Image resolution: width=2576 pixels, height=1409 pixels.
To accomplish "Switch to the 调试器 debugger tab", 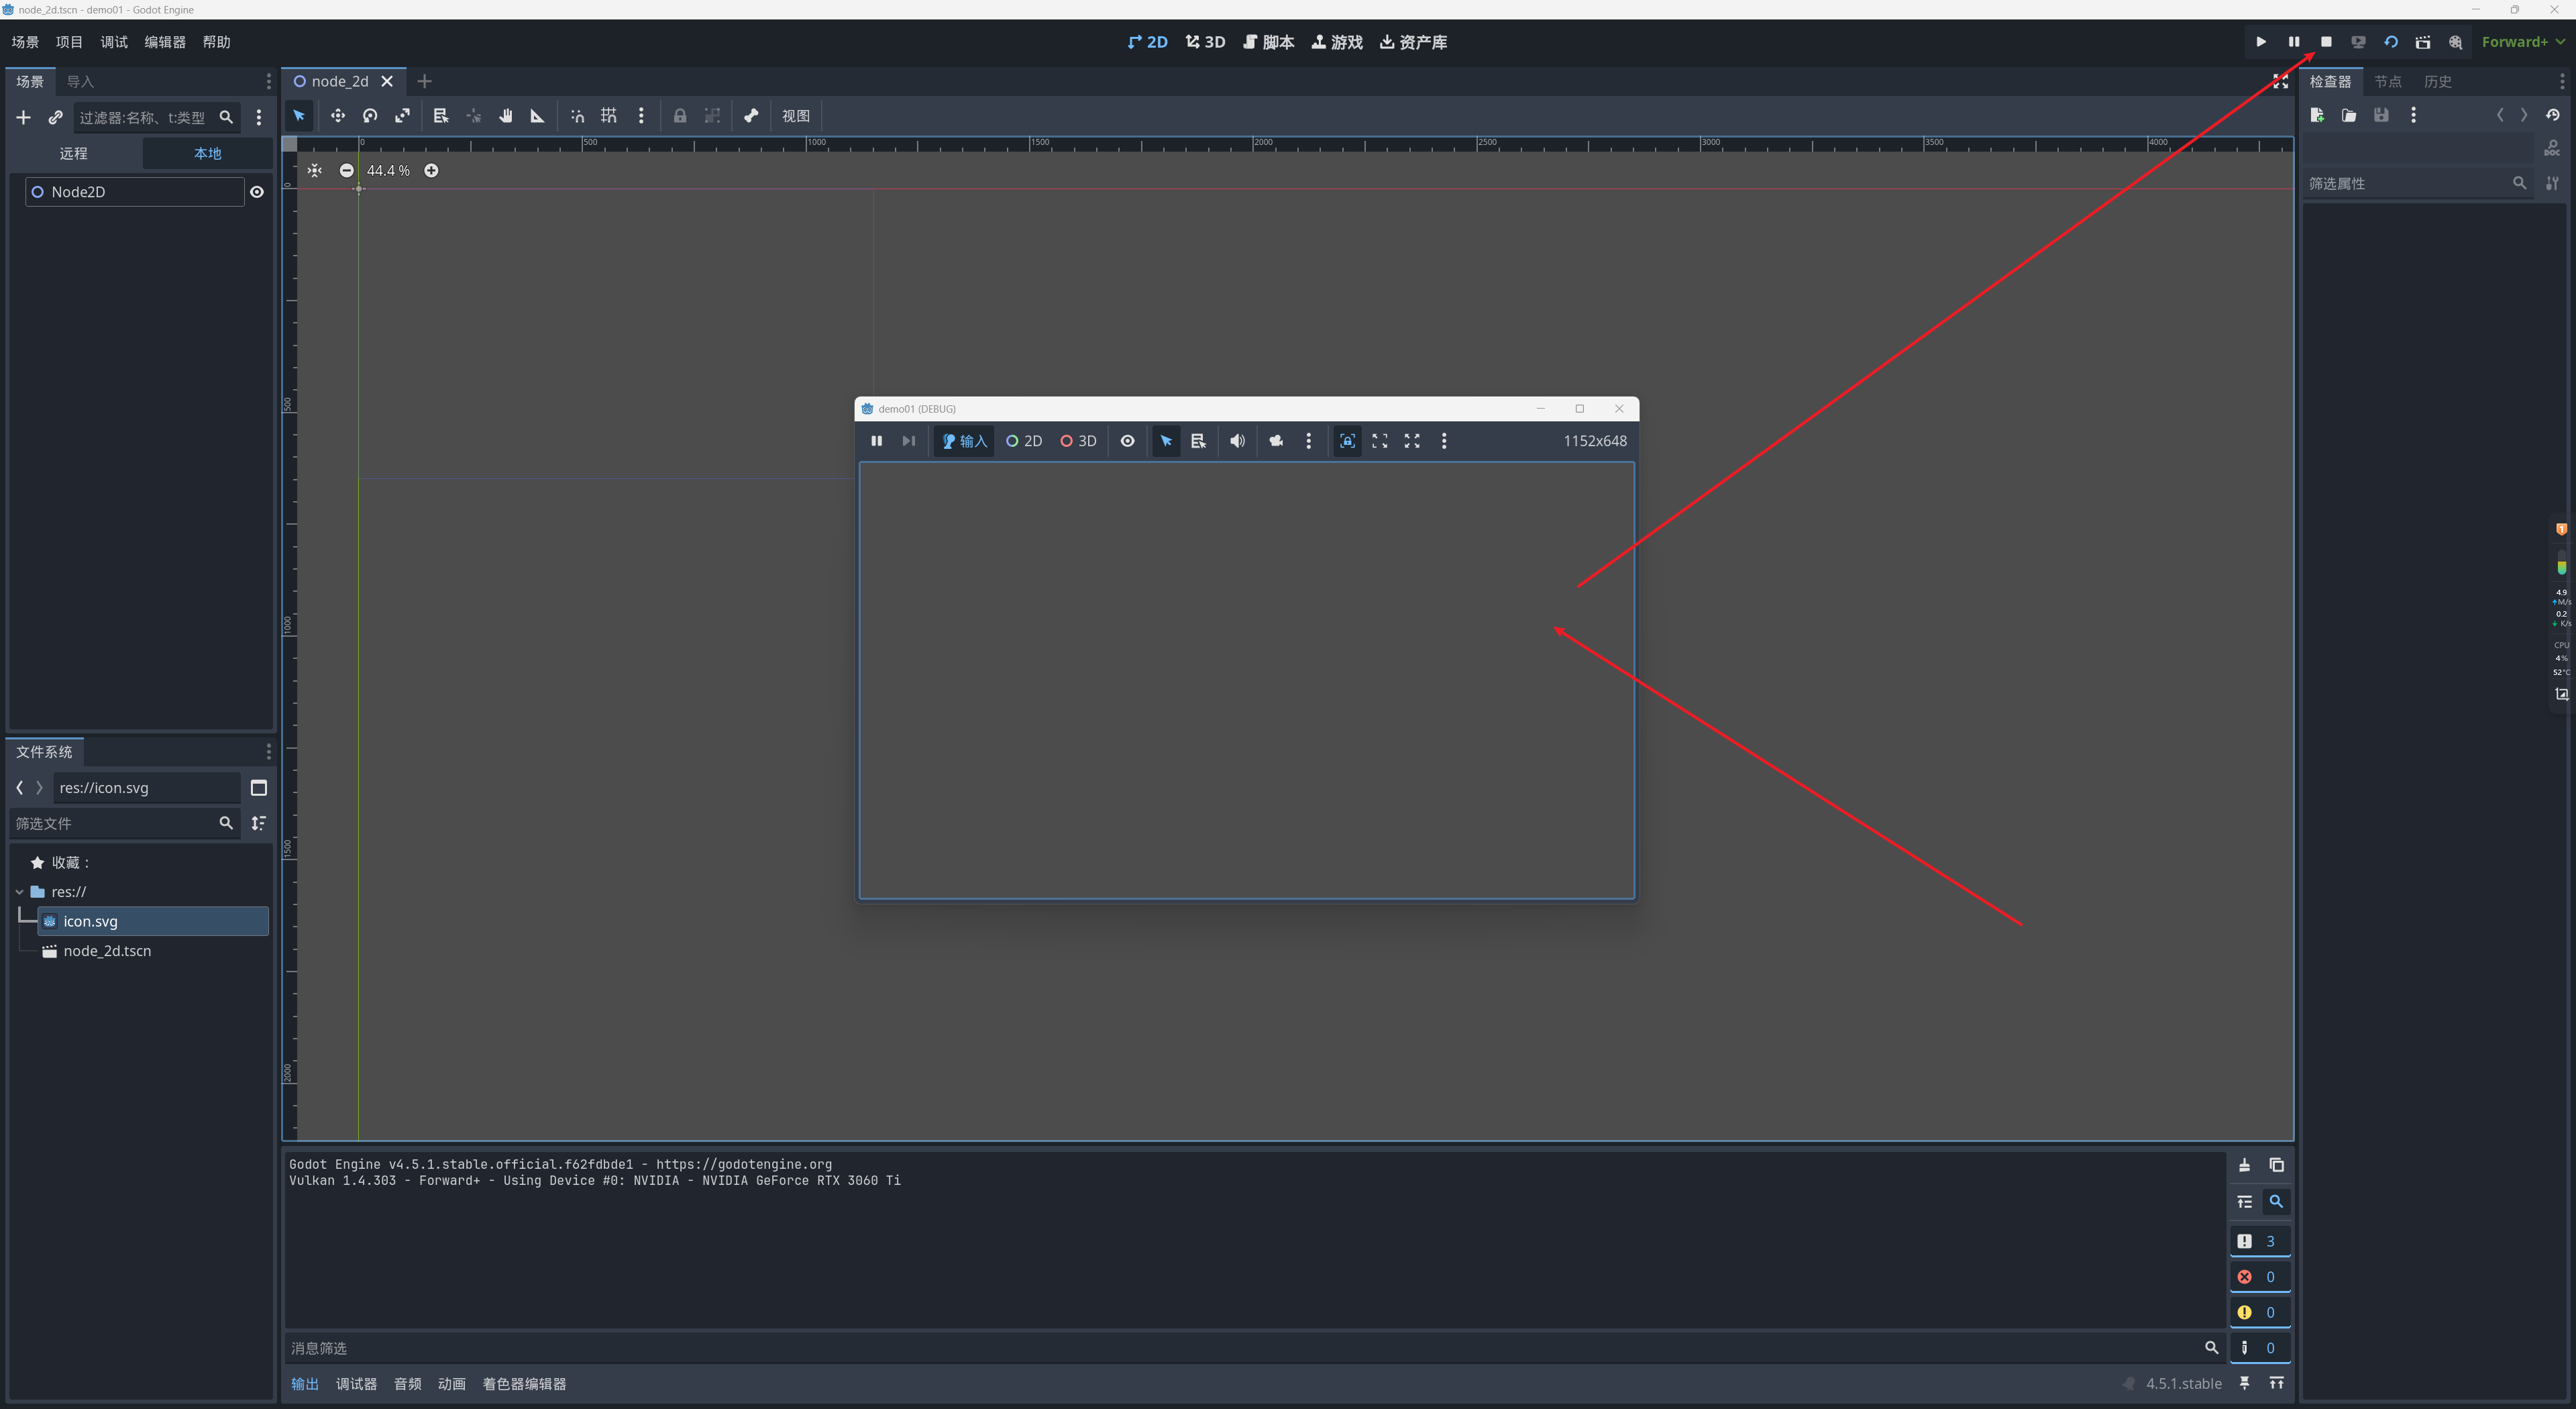I will 356,1384.
